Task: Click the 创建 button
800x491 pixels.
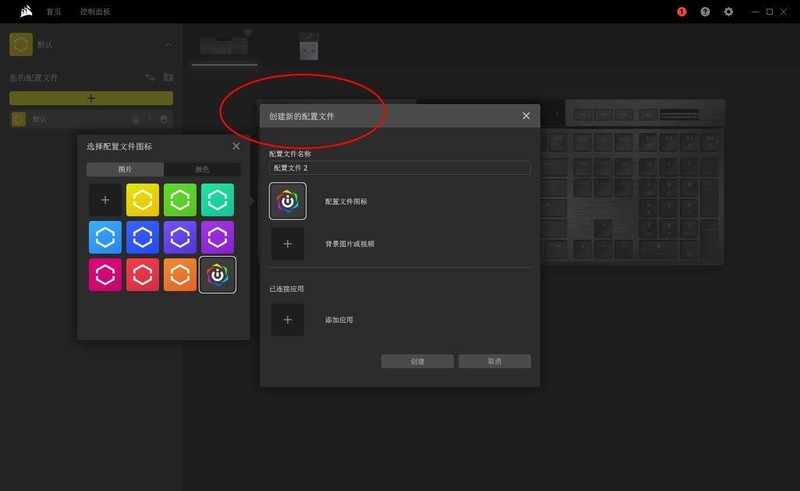Action: pyautogui.click(x=417, y=361)
